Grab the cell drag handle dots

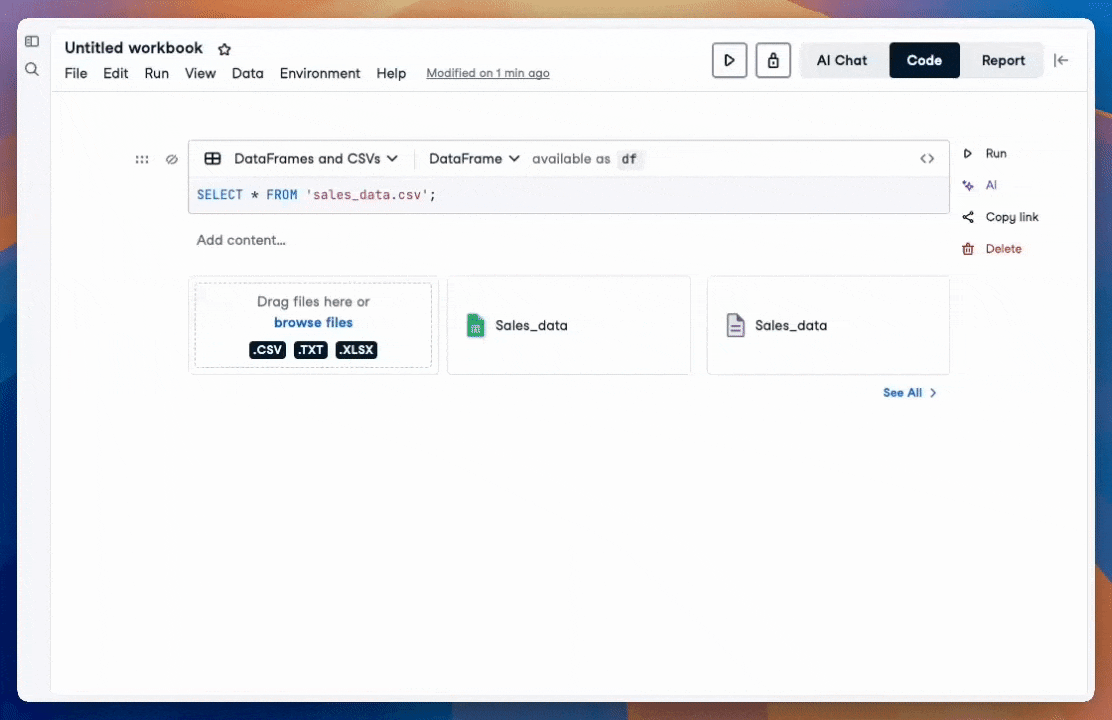tap(142, 160)
